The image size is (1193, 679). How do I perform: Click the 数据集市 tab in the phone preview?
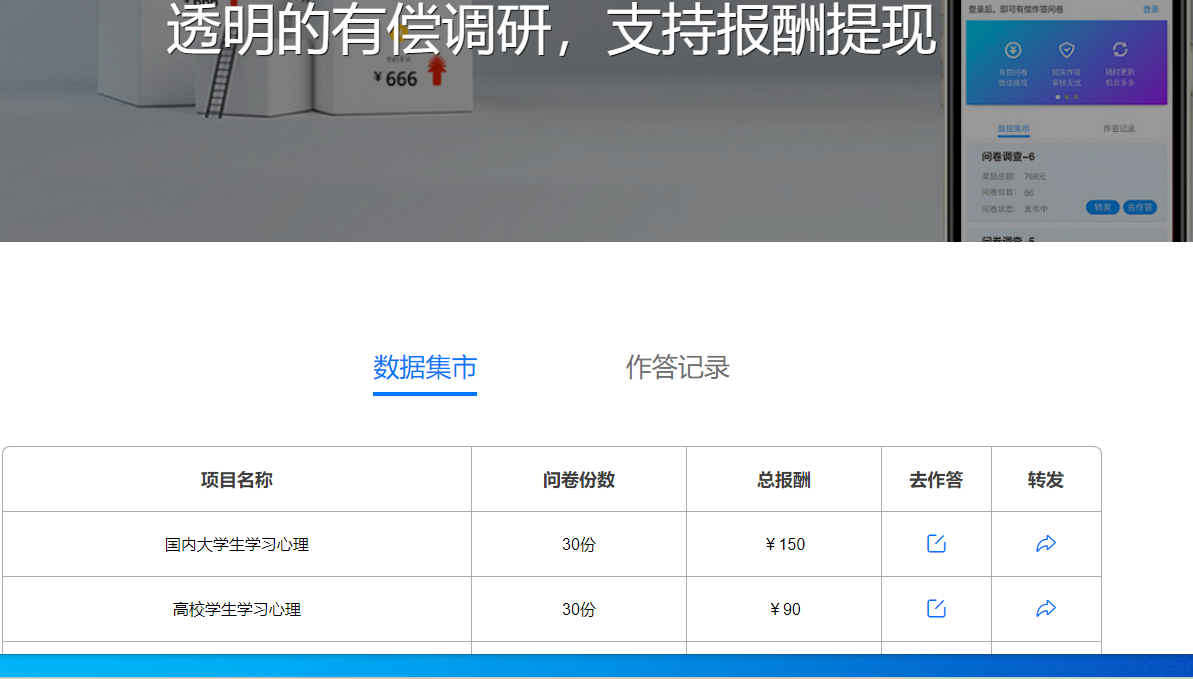[x=1013, y=129]
